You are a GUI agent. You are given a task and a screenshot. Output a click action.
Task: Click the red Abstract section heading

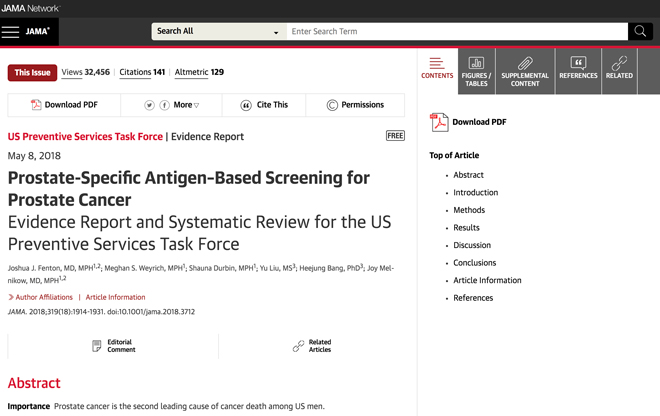pos(34,383)
